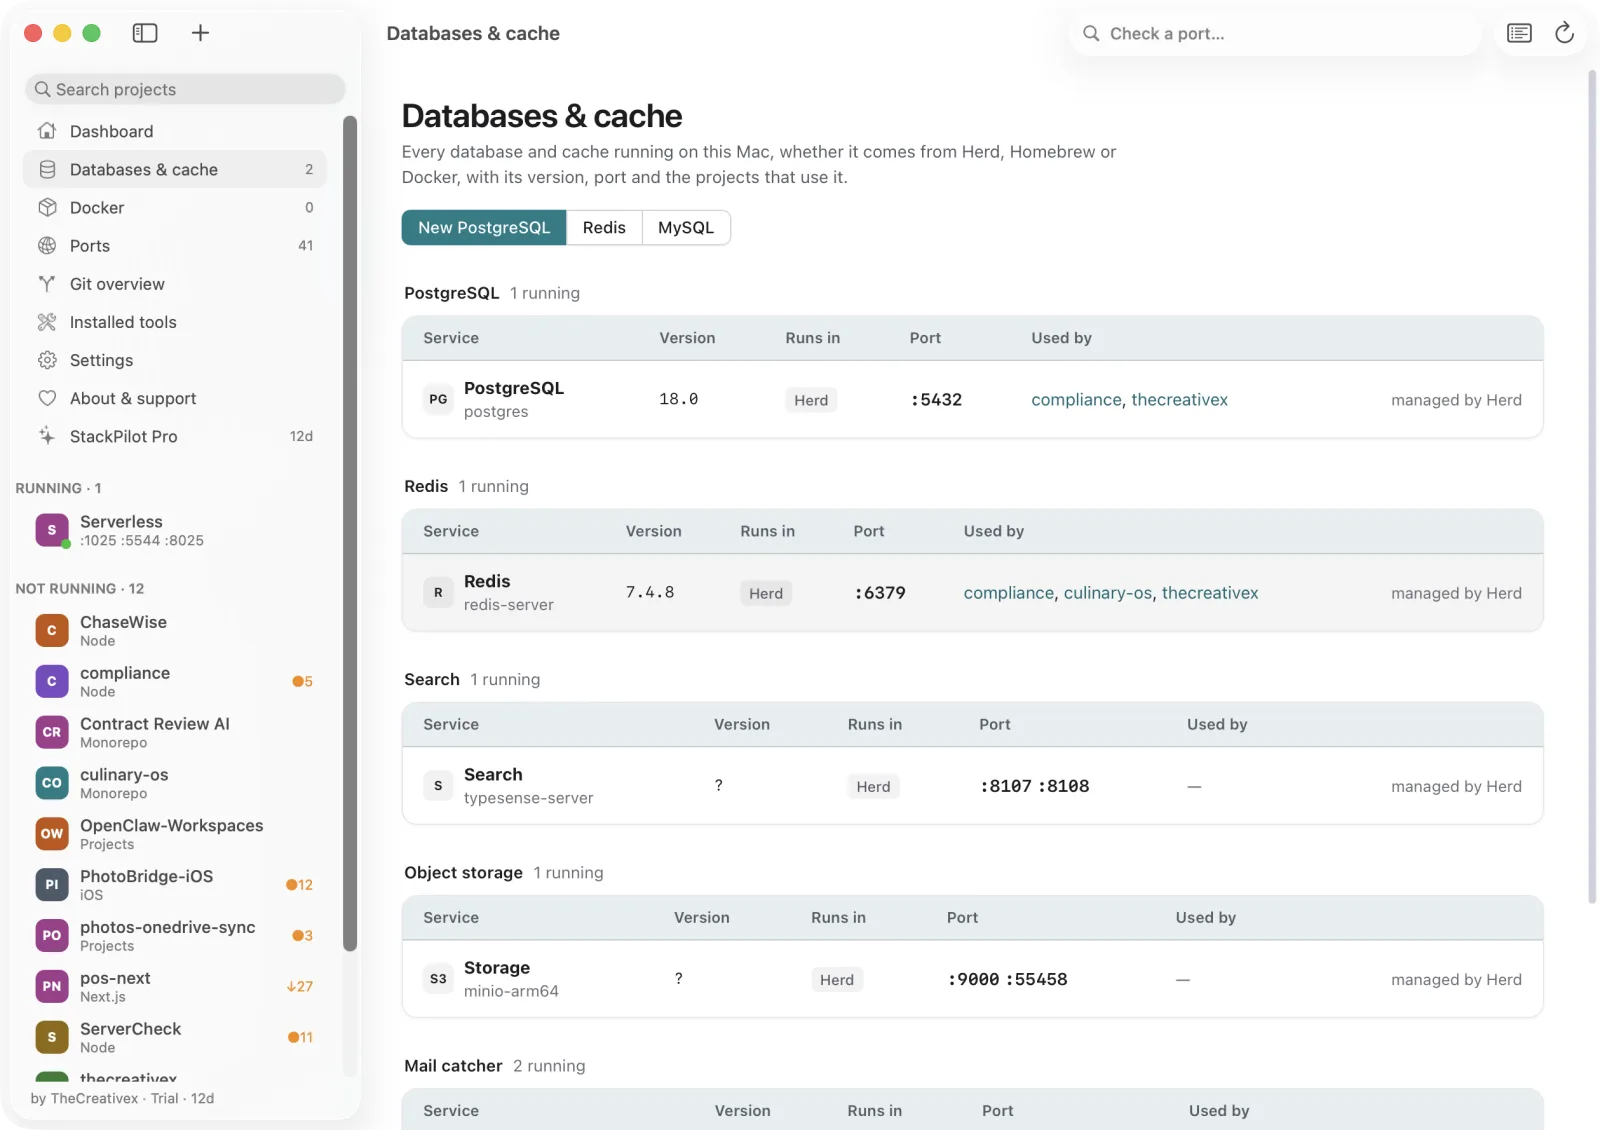
Task: Toggle the sidebar panel icon
Action: click(145, 33)
